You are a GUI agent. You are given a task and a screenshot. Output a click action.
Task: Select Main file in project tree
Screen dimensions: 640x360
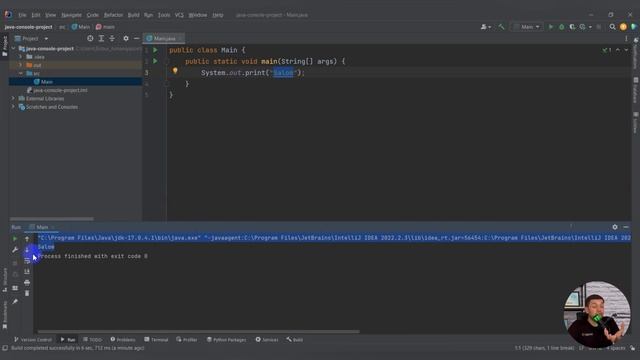tap(76, 82)
